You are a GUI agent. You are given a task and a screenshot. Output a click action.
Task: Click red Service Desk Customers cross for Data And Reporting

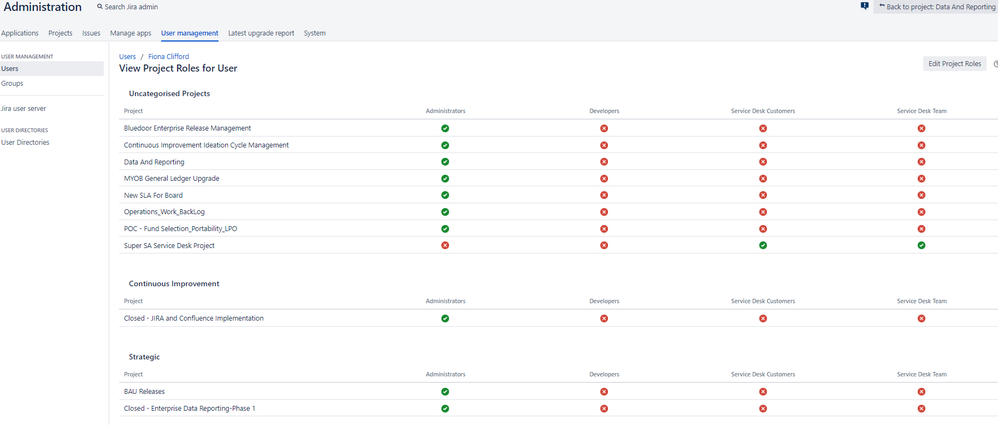tap(763, 162)
